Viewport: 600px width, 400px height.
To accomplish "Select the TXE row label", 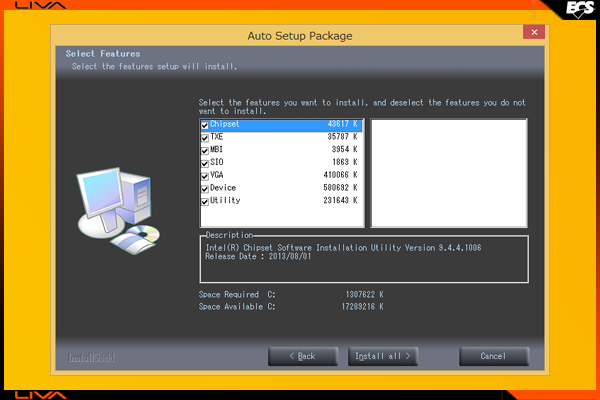I will (217, 137).
